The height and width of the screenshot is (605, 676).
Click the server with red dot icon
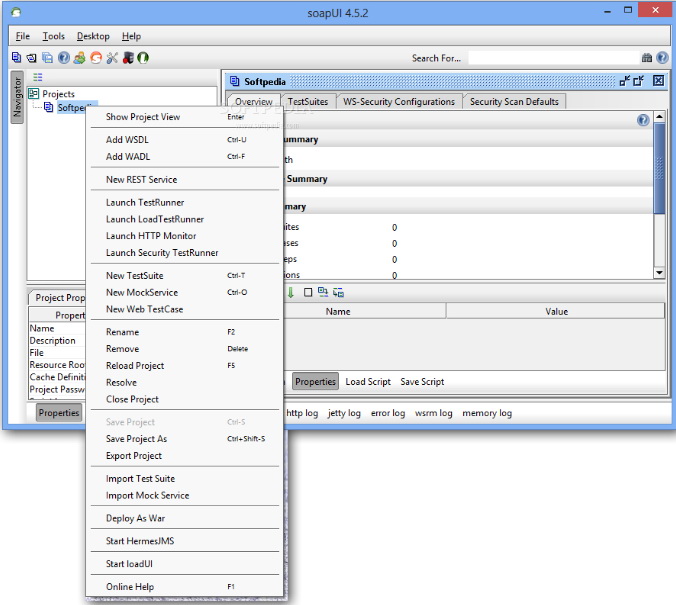point(128,57)
